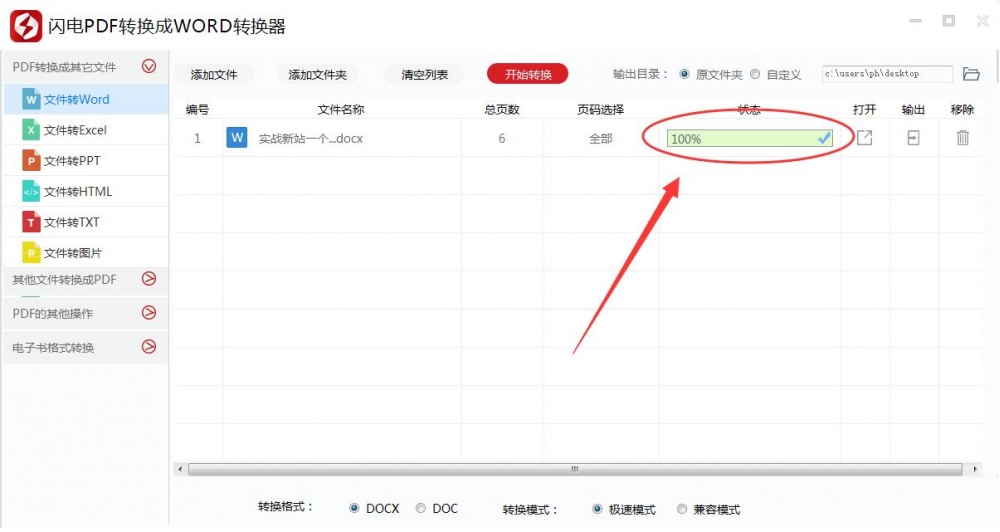Click the Word icon beside 文件转Word
This screenshot has width=1000, height=532.
(x=31, y=100)
